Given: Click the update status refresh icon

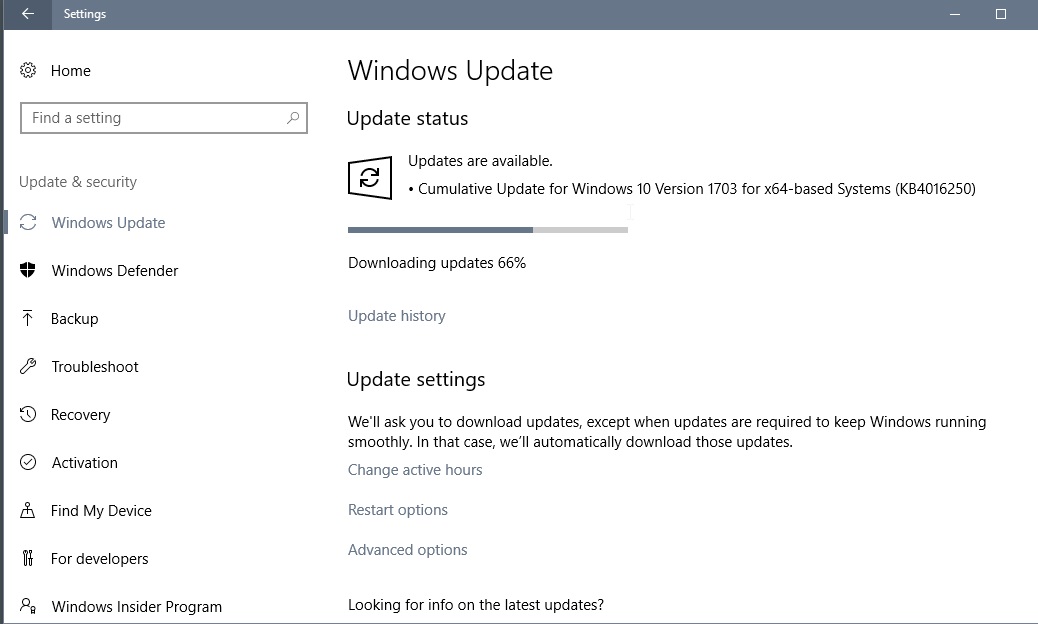Looking at the screenshot, I should click(370, 177).
